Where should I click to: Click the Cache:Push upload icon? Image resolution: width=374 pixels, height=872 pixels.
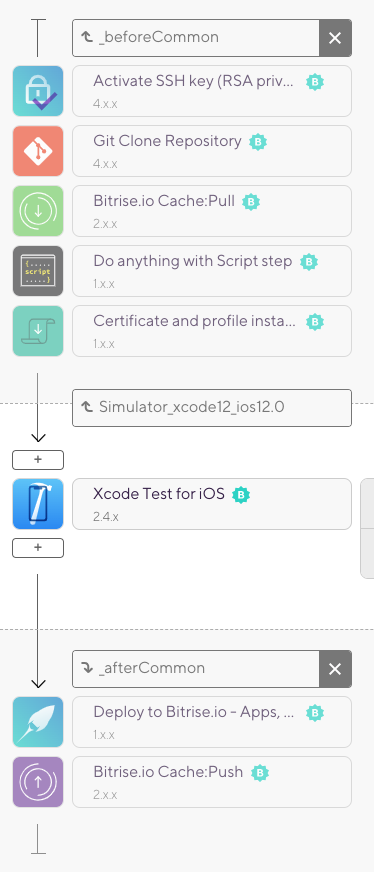[38, 782]
